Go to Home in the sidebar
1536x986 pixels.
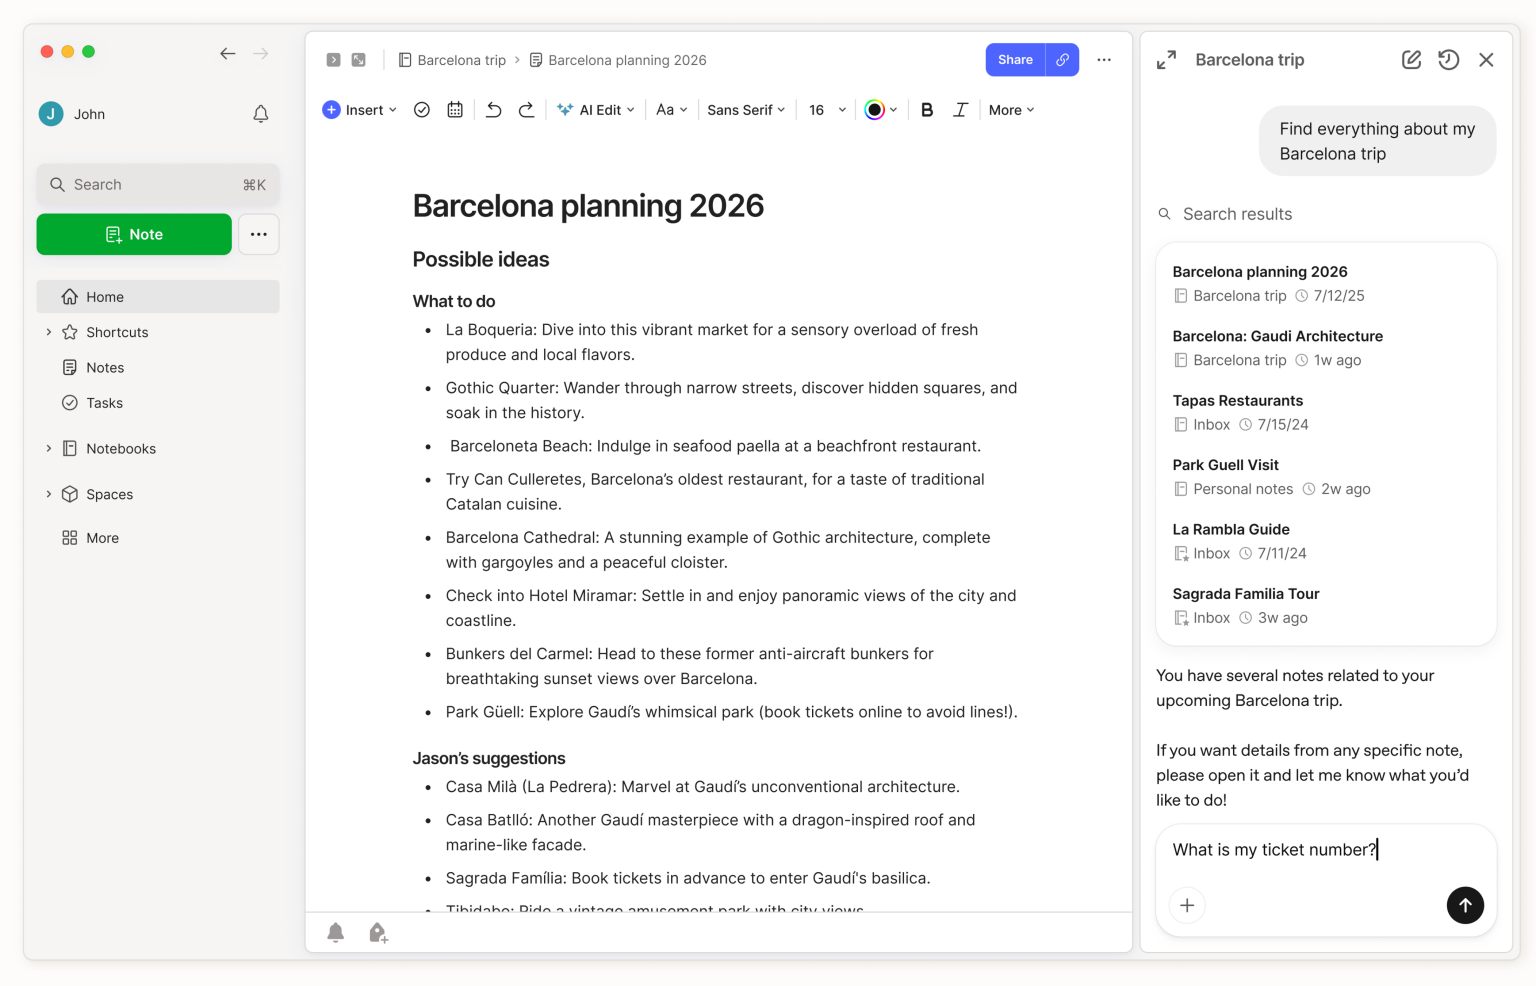(104, 296)
